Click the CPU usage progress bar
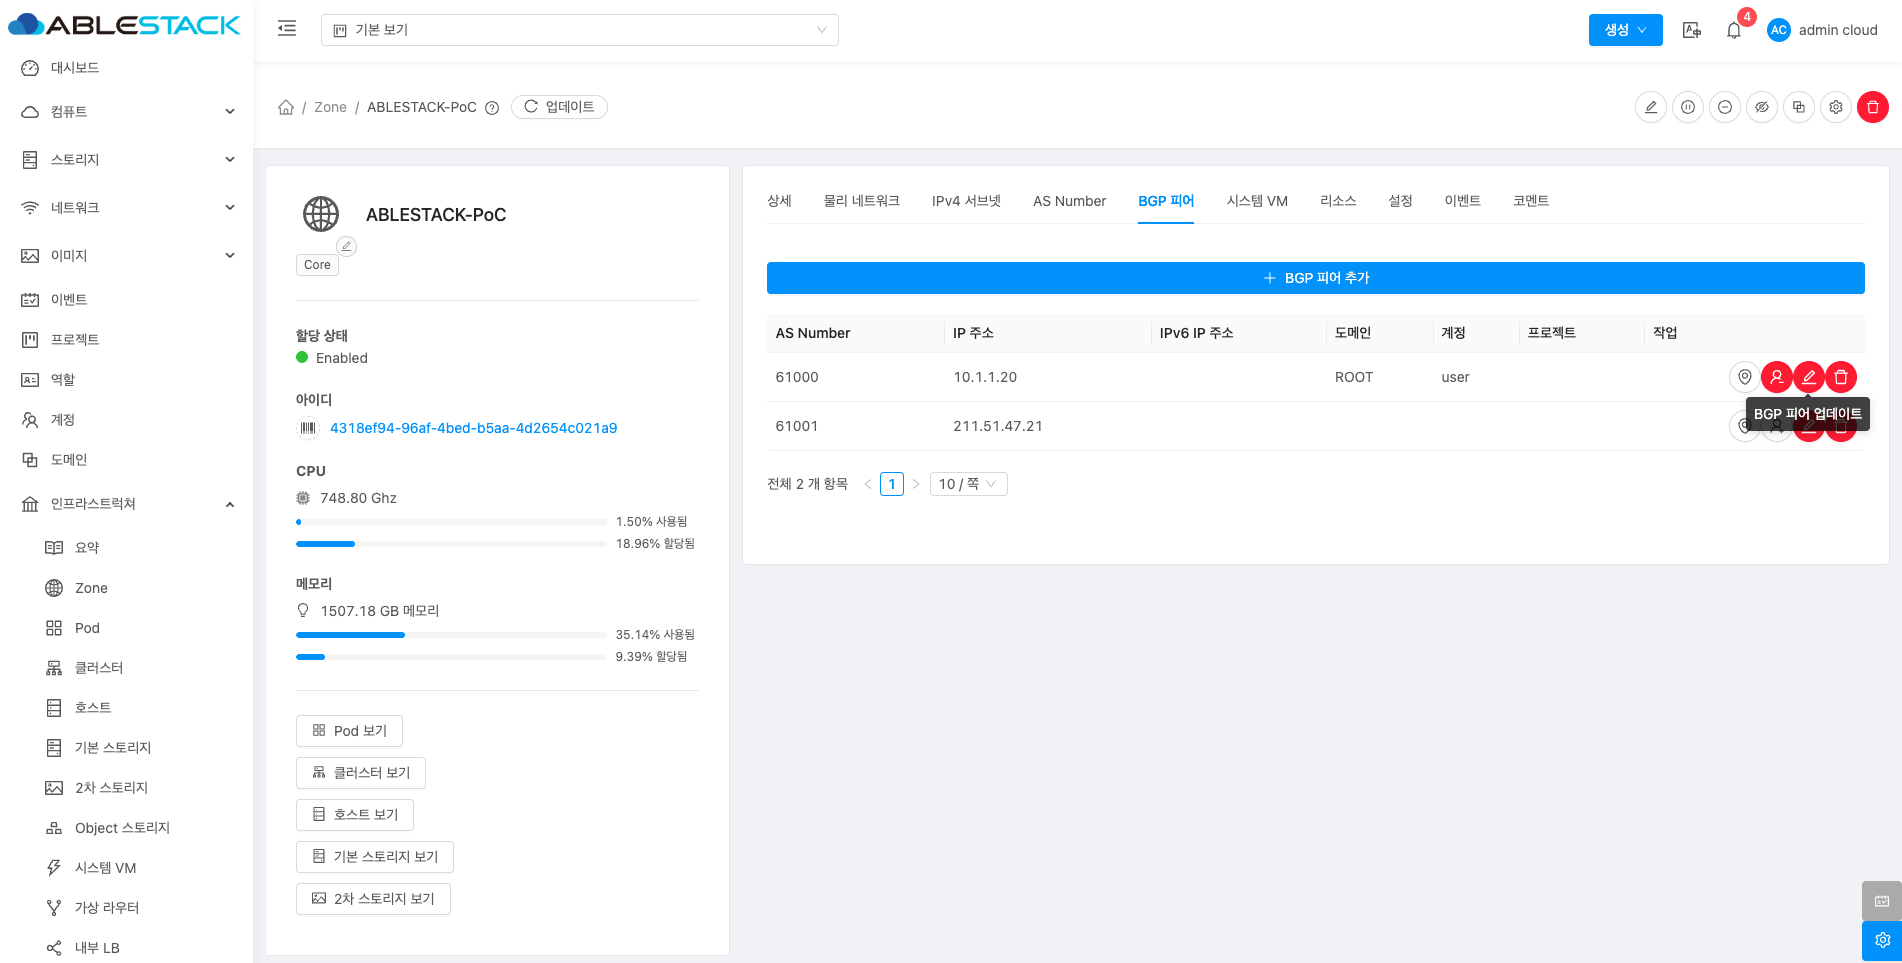Screen dimensions: 1902x963 click(x=451, y=522)
